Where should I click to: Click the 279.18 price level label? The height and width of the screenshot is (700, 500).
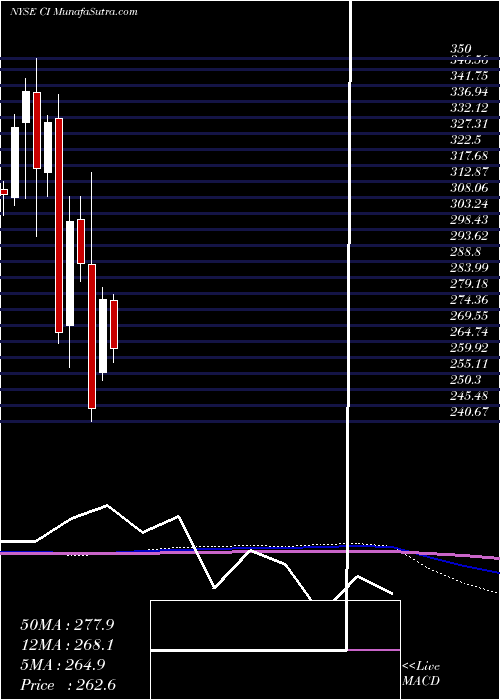pos(469,284)
